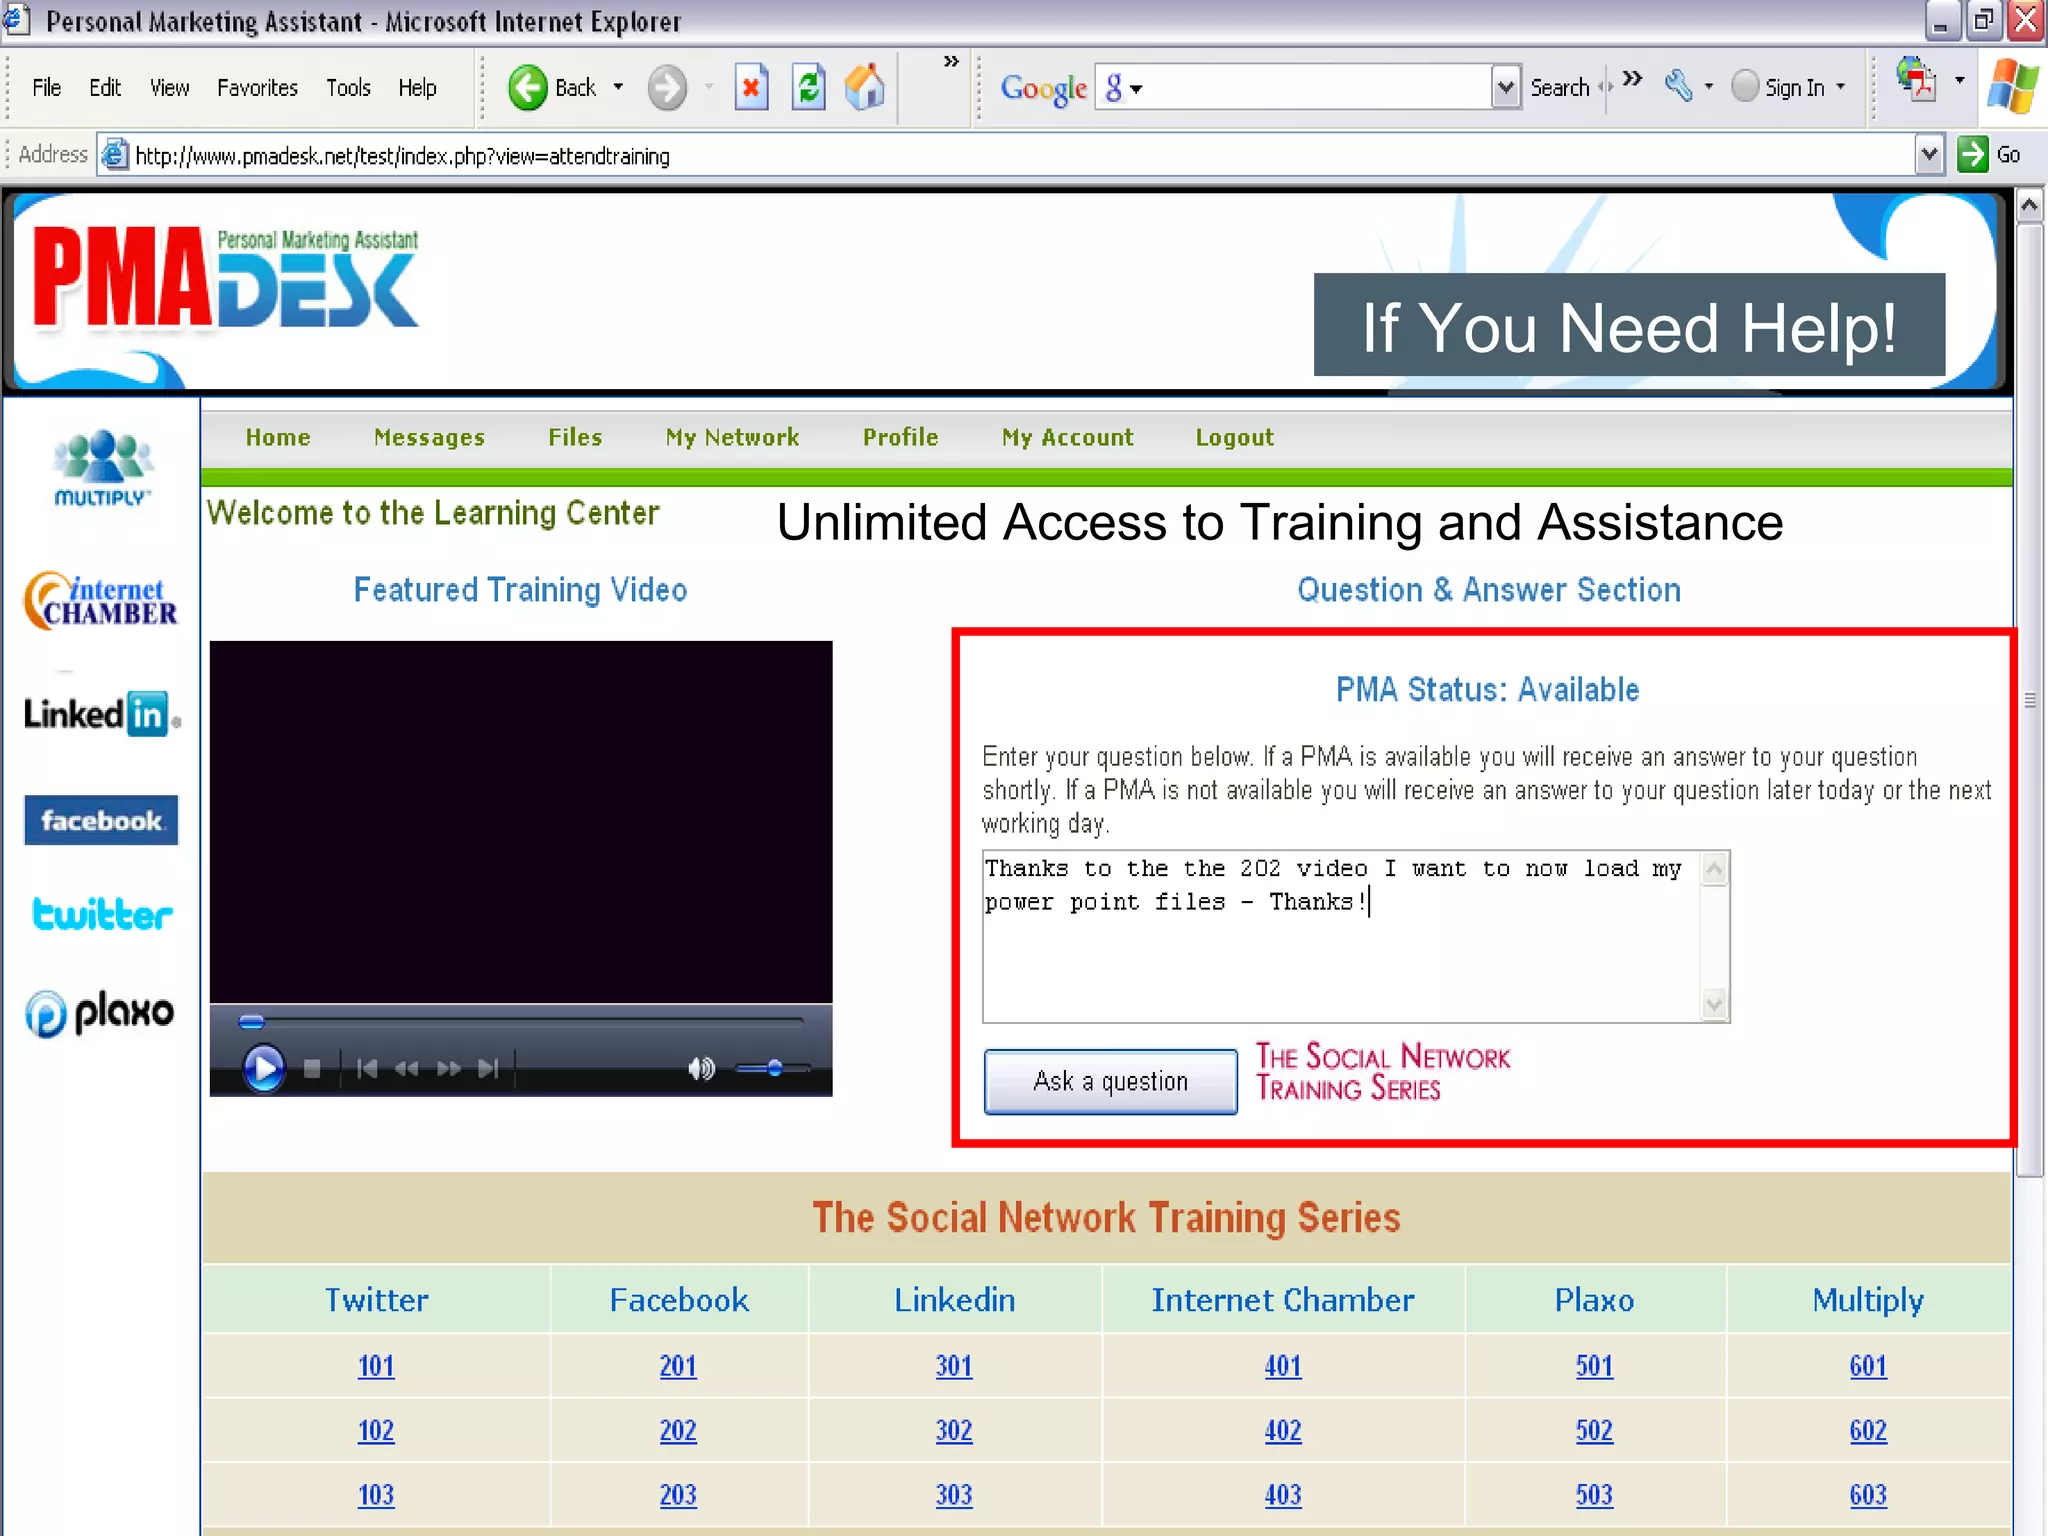This screenshot has height=1536, width=2048.
Task: Click the Google toolbar Search button
Action: 1559,88
